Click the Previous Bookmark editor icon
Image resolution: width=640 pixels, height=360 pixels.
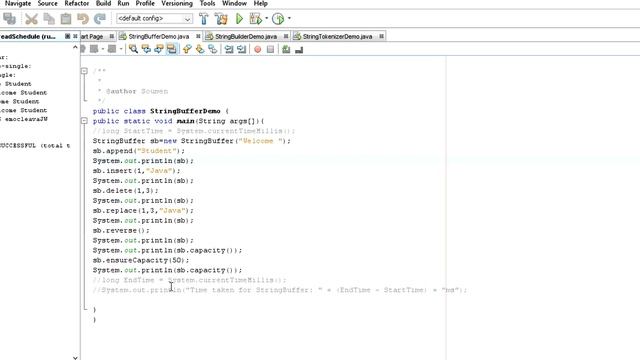[x=187, y=49]
